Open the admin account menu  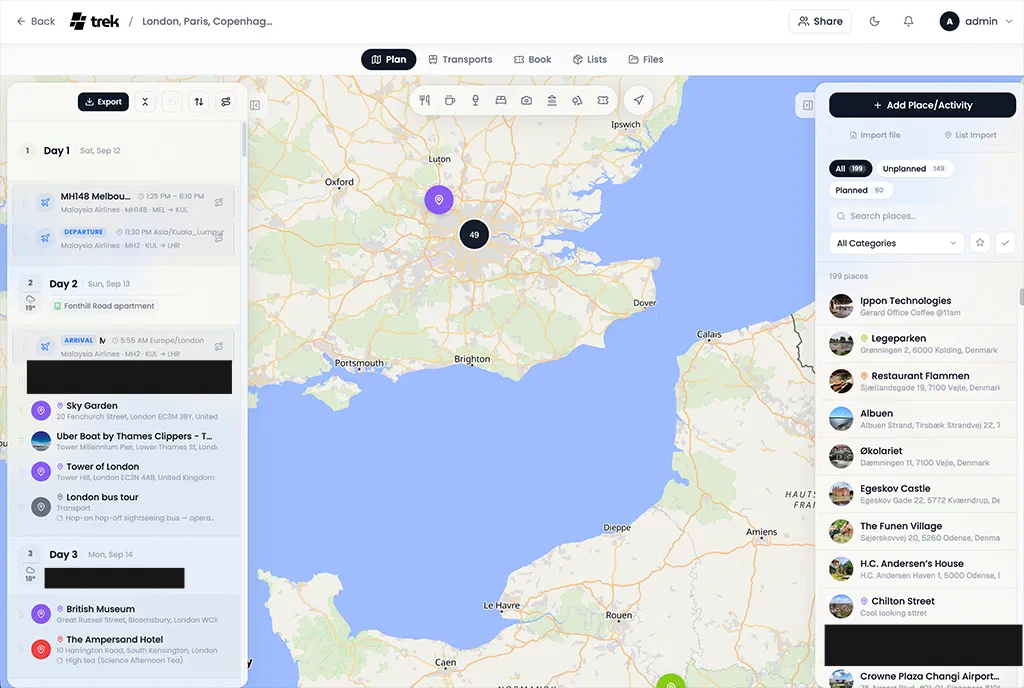[976, 22]
